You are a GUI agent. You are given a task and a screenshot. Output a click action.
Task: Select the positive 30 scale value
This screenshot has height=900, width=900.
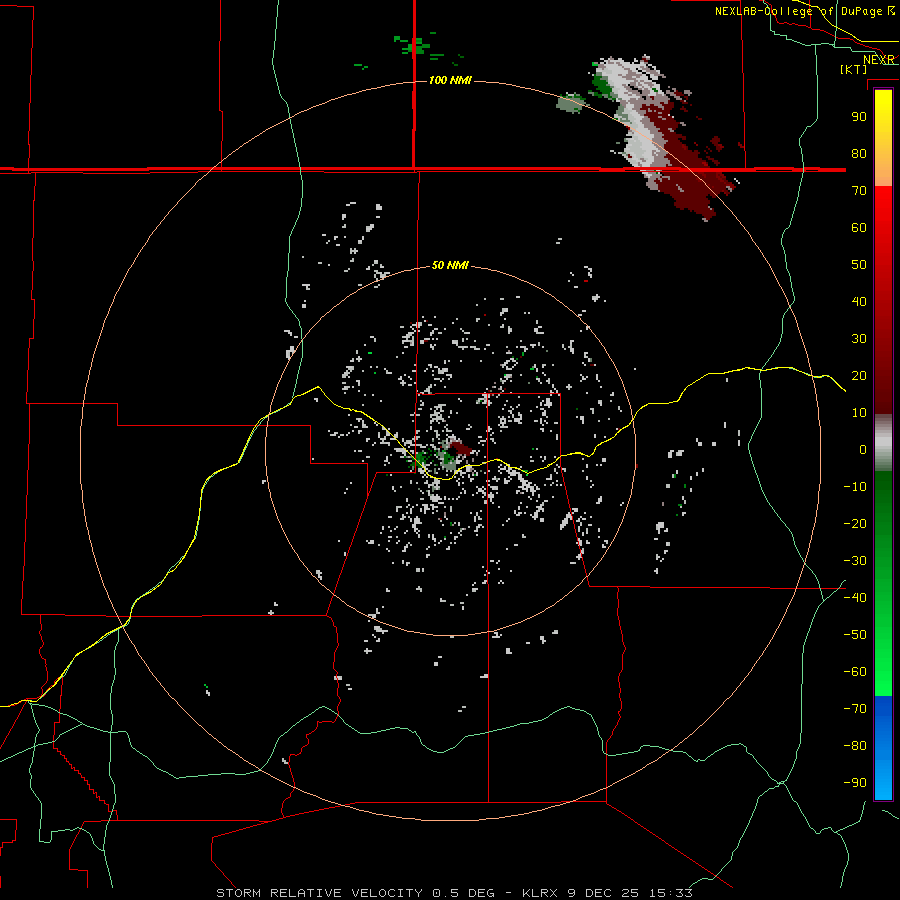click(x=859, y=339)
